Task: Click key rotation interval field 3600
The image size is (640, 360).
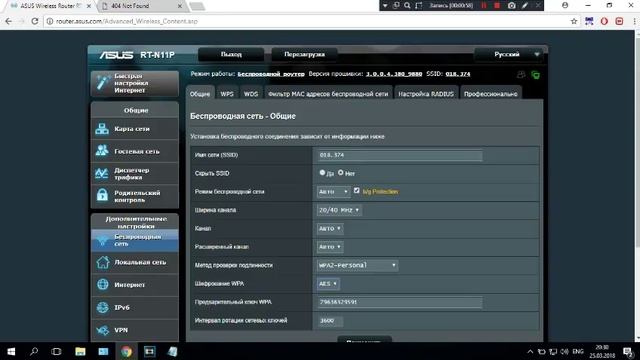Action: [330, 321]
